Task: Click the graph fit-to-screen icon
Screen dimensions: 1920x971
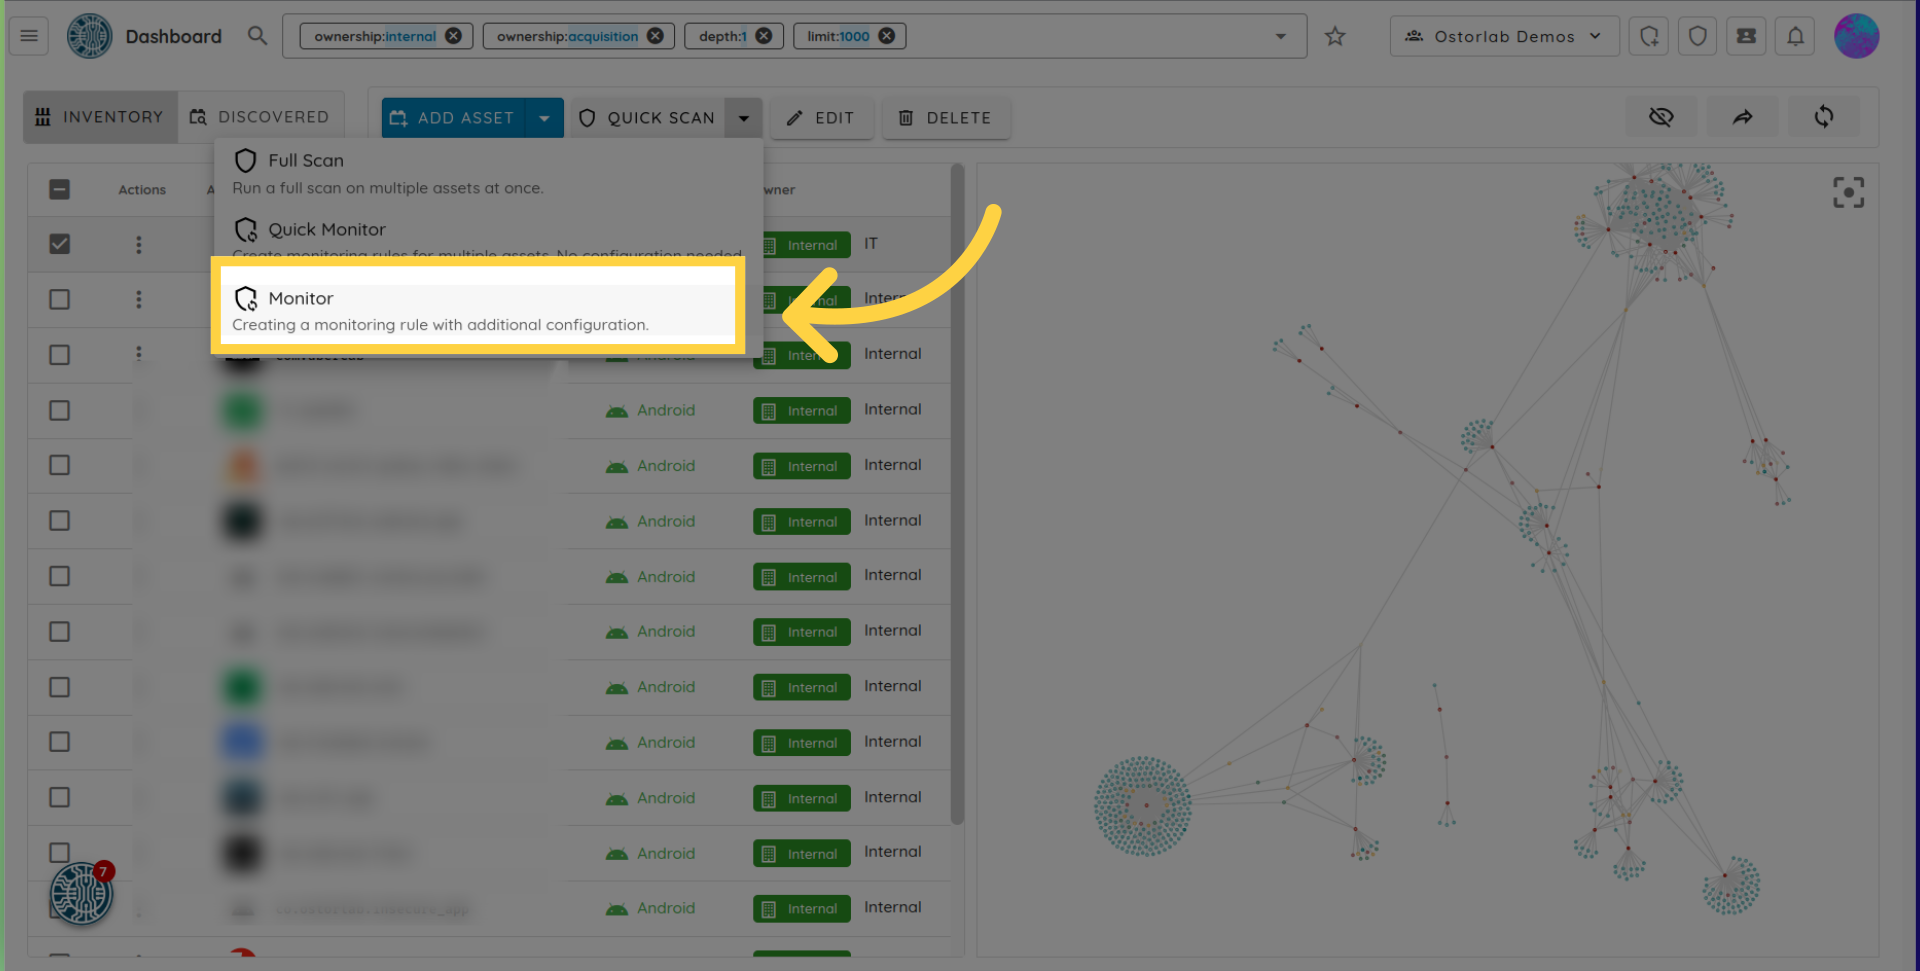Action: [1848, 192]
